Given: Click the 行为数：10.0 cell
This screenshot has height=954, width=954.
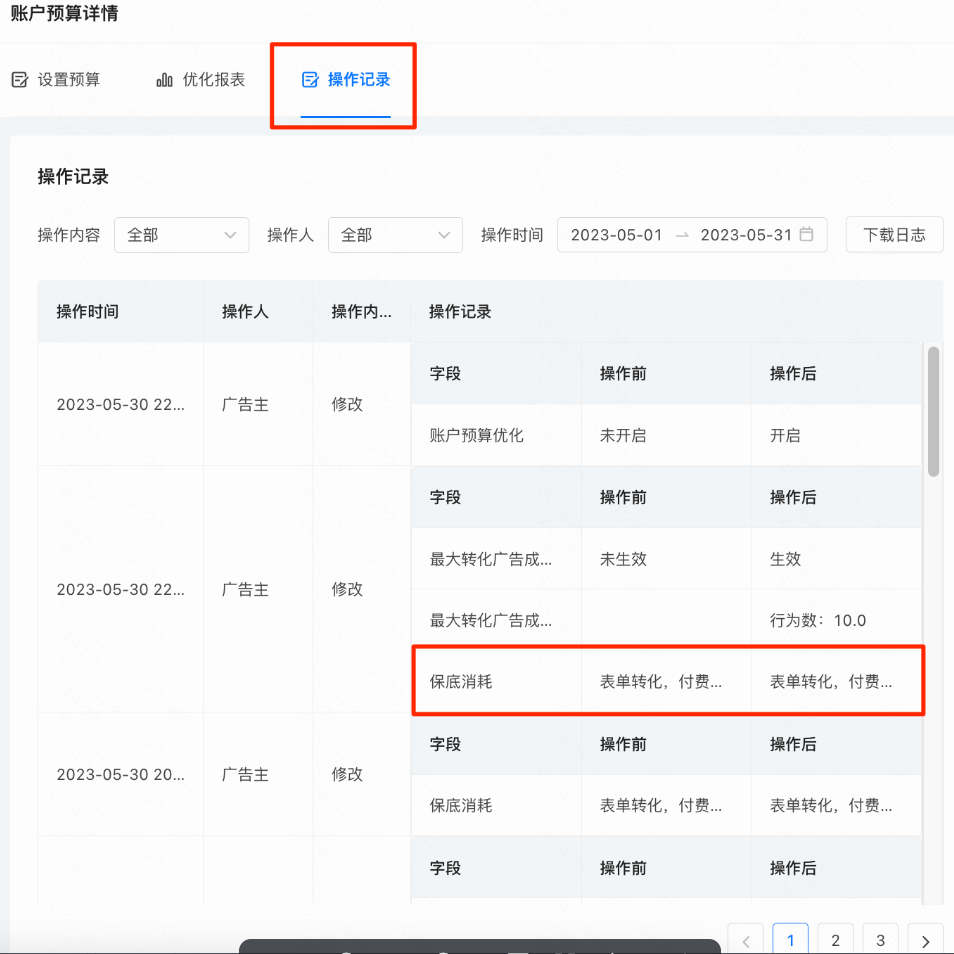Looking at the screenshot, I should click(x=837, y=621).
